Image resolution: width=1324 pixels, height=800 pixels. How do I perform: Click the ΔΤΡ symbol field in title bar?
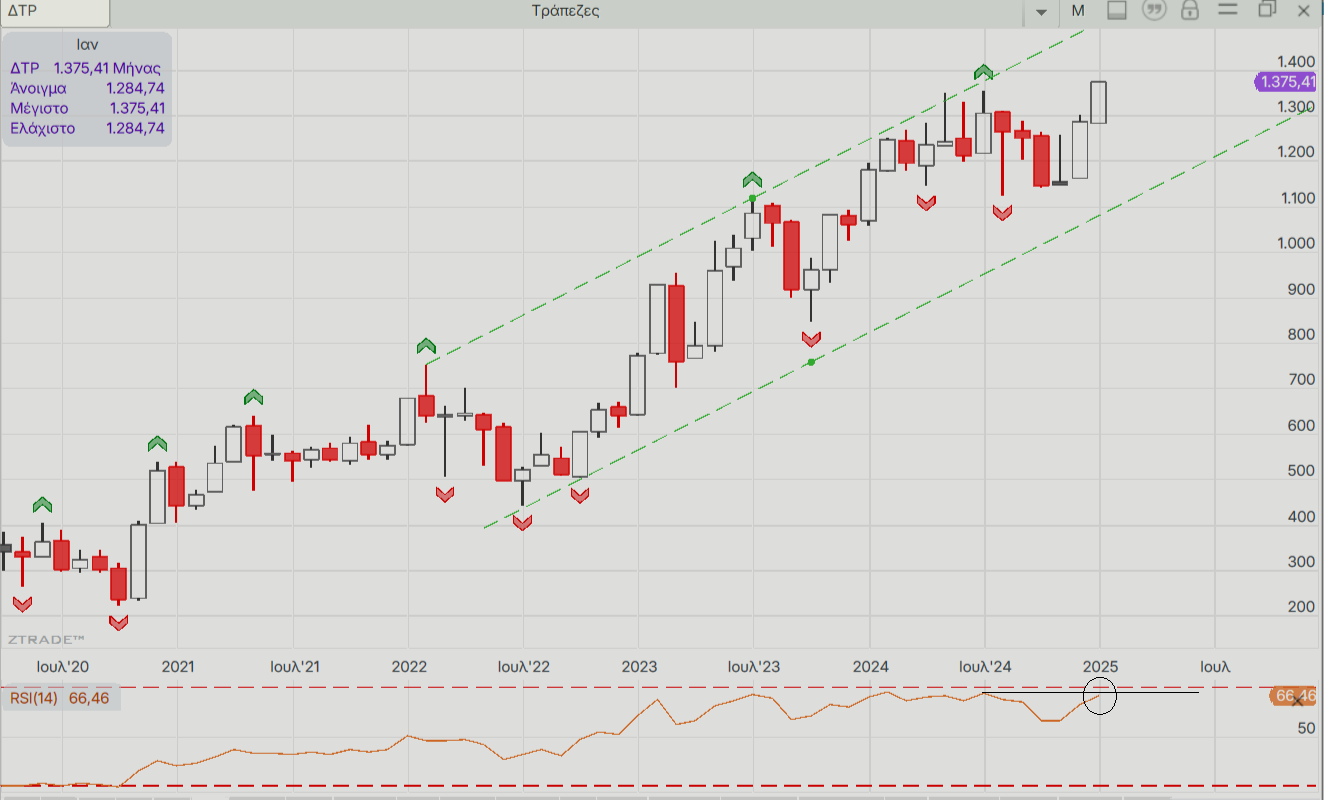55,11
